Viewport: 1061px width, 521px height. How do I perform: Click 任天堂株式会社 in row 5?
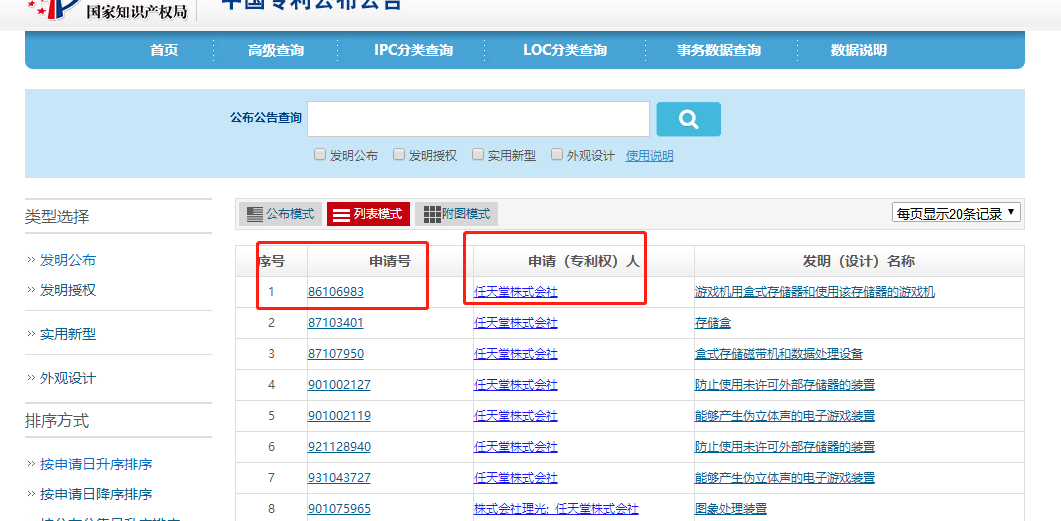(516, 416)
